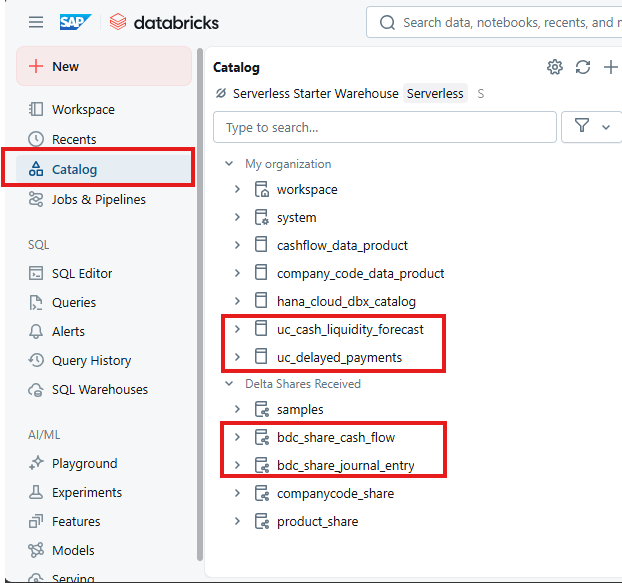Expand the company_code_data_product catalog
This screenshot has width=622, height=583.
(237, 273)
